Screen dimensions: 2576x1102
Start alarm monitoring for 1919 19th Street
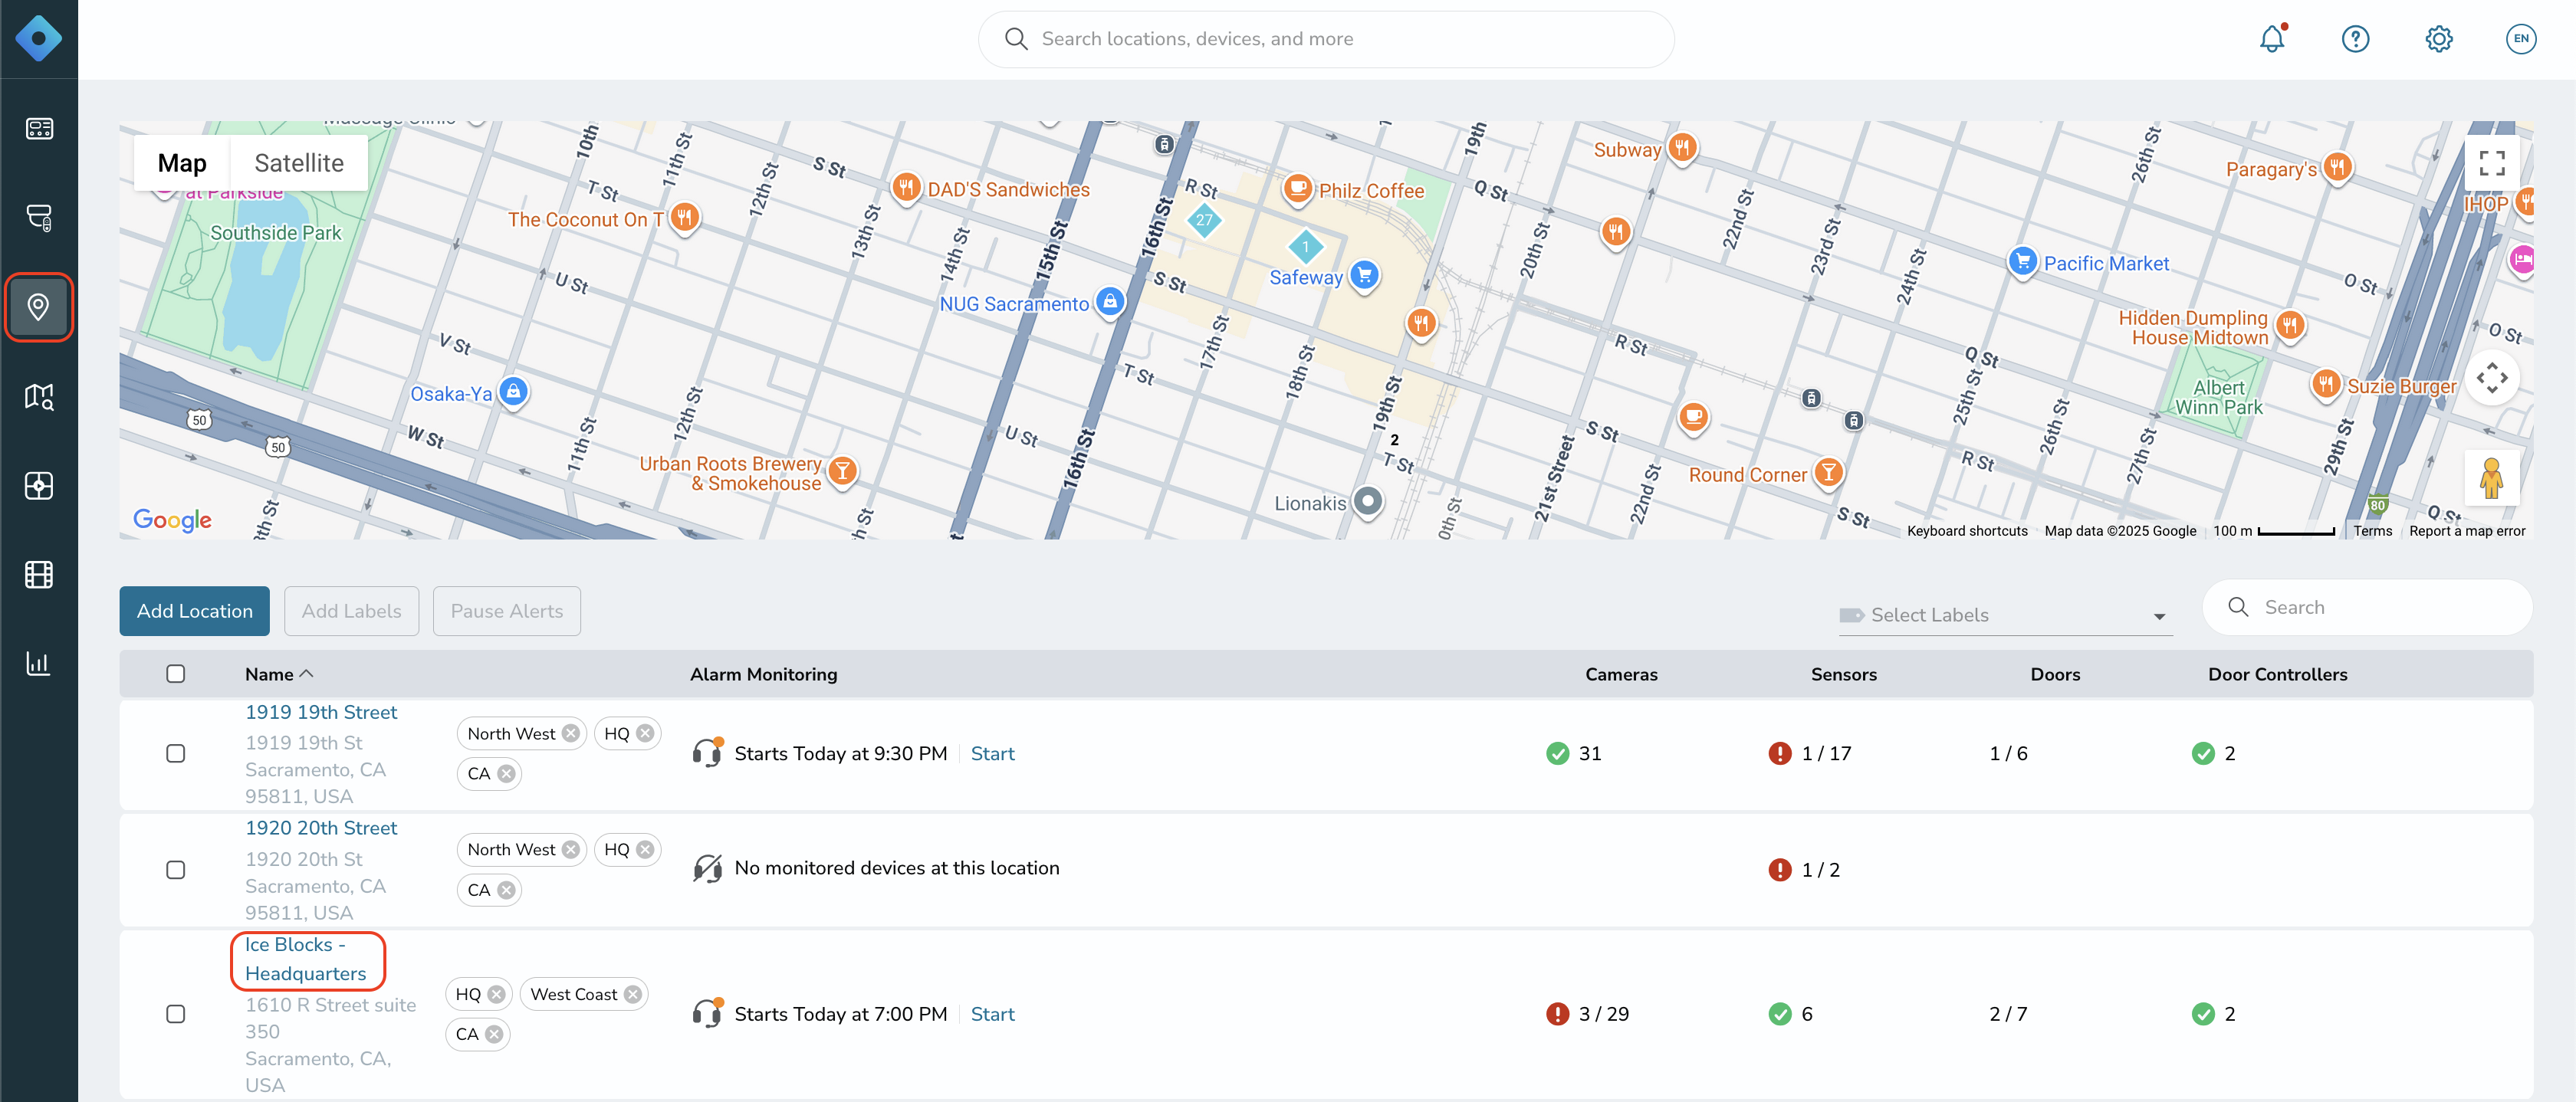coord(992,753)
